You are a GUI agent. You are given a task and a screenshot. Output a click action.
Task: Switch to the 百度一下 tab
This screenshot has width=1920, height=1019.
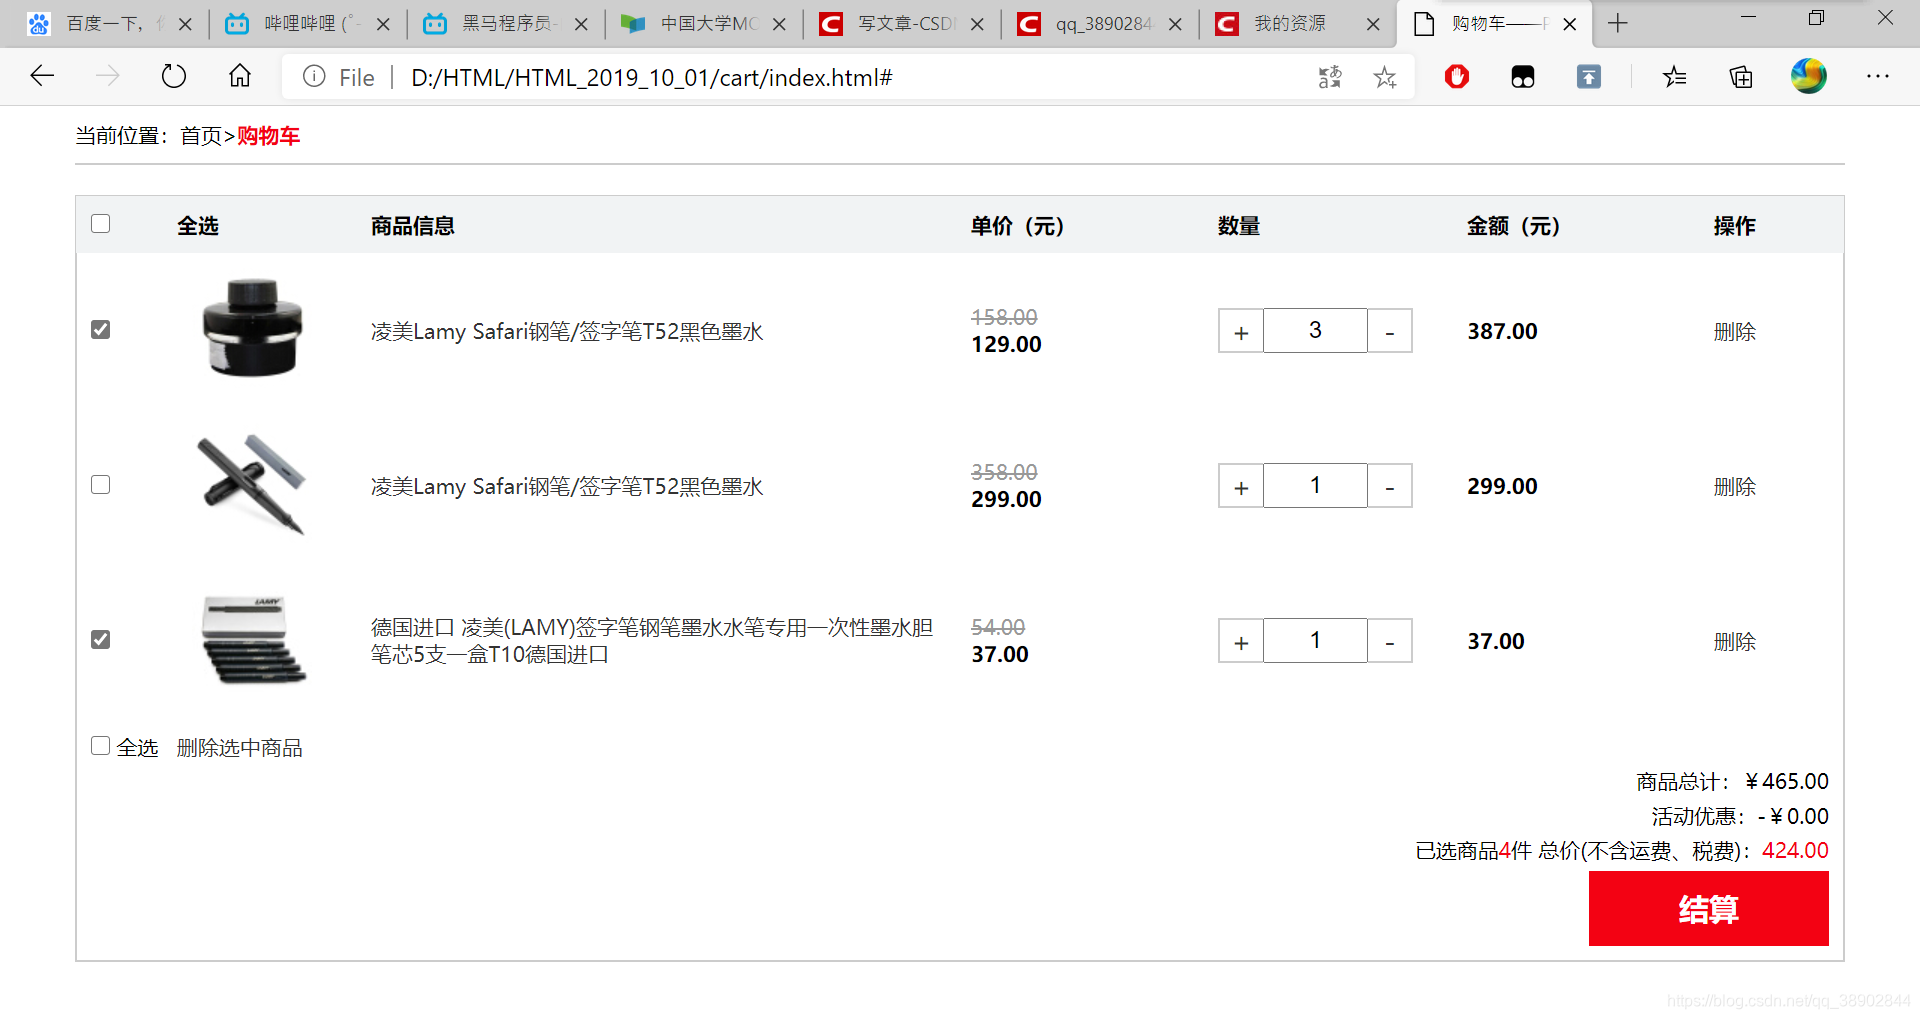104,24
